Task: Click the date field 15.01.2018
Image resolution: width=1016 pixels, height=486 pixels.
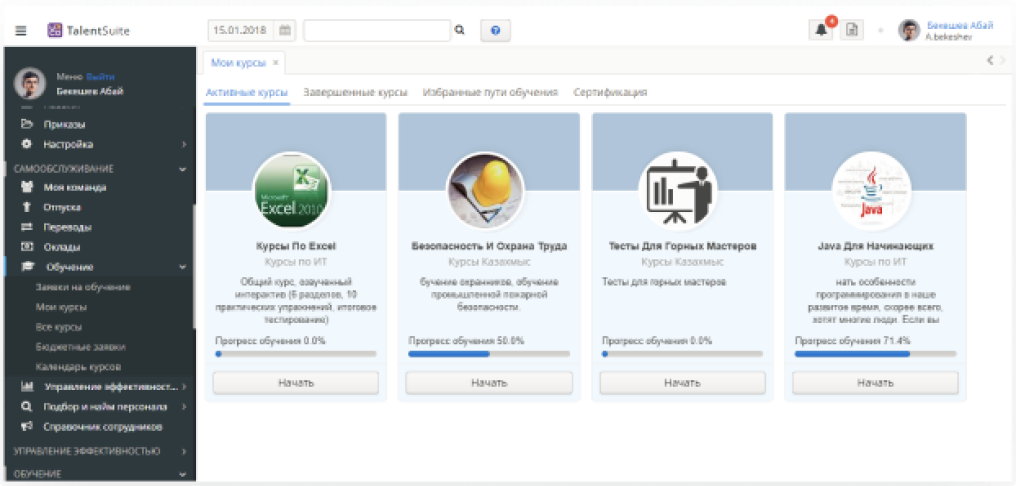Action: pos(242,30)
